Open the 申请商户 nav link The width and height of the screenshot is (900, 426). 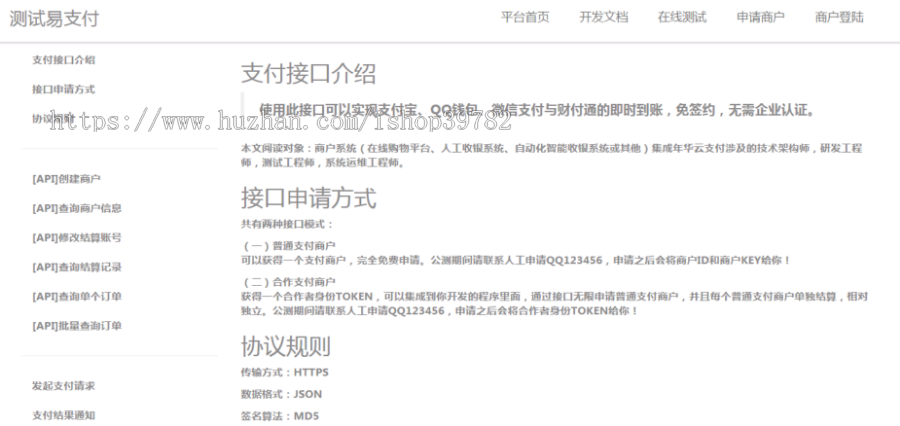coord(761,17)
